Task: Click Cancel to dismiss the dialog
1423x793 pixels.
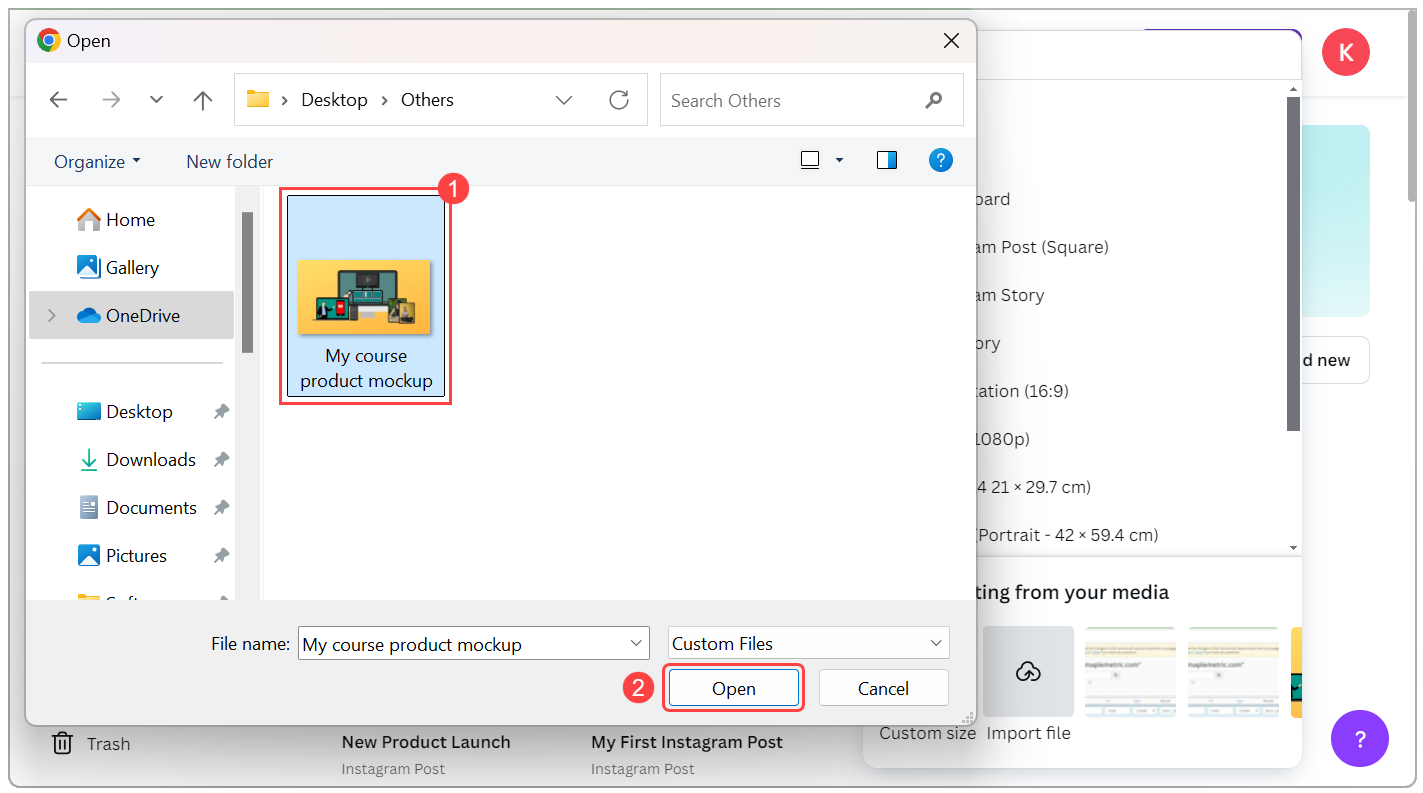Action: (x=883, y=688)
